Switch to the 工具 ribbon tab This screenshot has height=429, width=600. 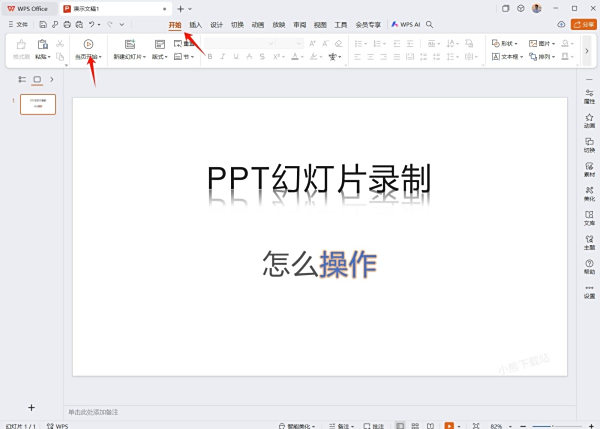click(x=341, y=25)
